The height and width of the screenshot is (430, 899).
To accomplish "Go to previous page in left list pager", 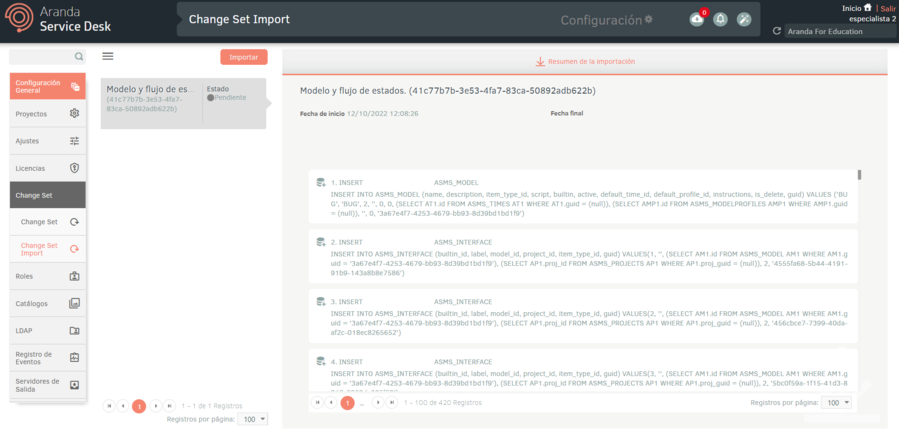I will [x=123, y=406].
